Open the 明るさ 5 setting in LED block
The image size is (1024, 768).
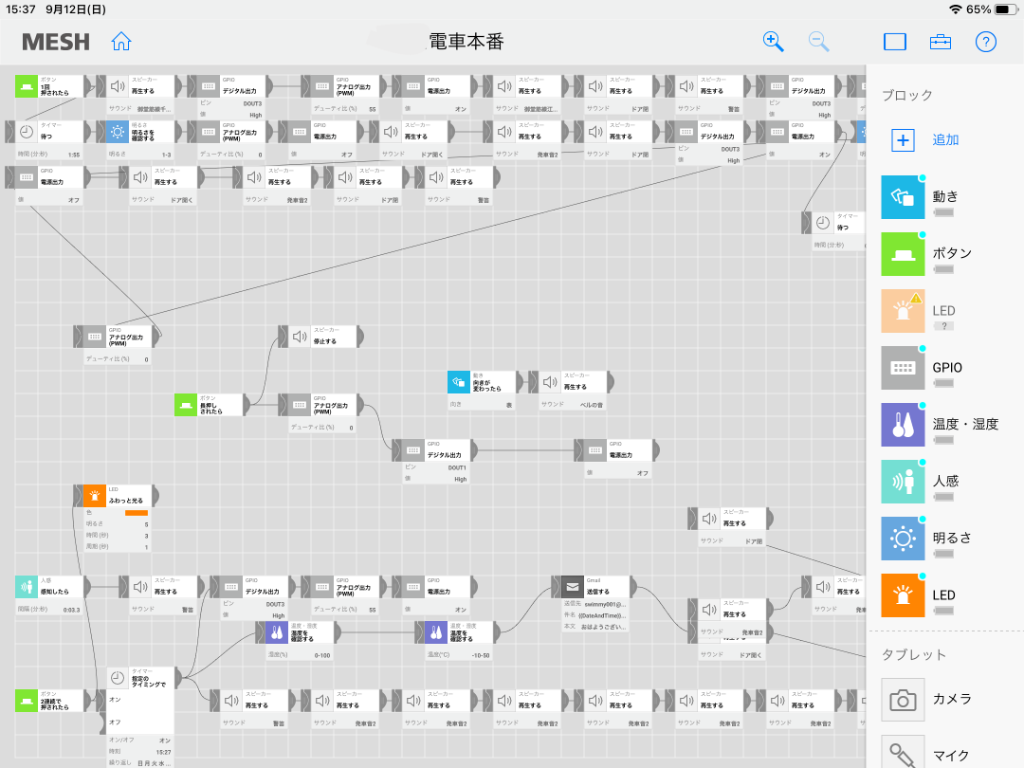pos(117,524)
